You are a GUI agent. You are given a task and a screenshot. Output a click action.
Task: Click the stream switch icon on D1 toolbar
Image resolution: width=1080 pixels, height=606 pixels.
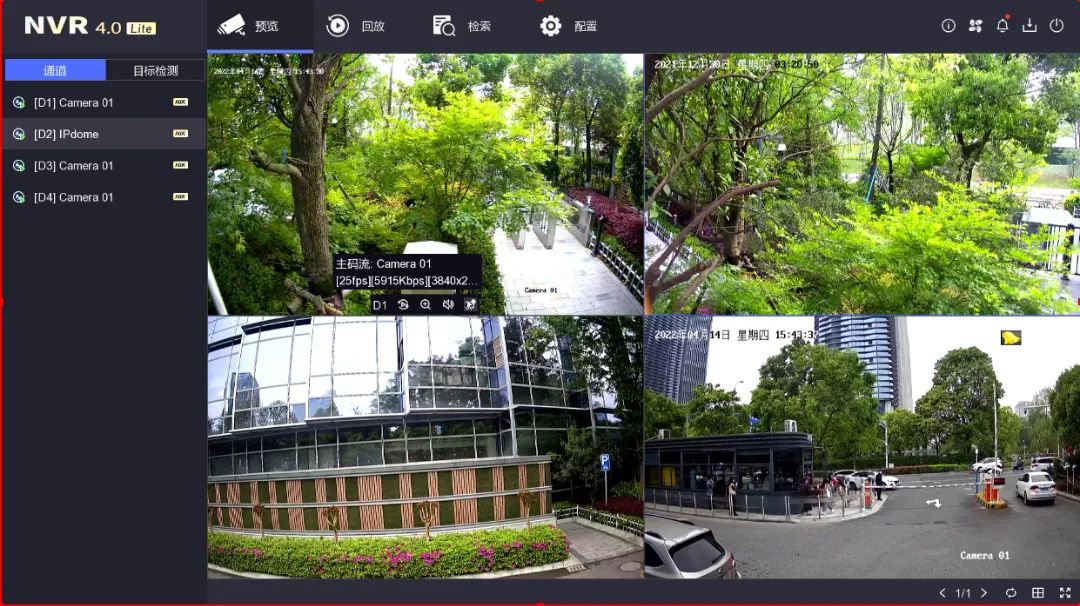point(403,305)
